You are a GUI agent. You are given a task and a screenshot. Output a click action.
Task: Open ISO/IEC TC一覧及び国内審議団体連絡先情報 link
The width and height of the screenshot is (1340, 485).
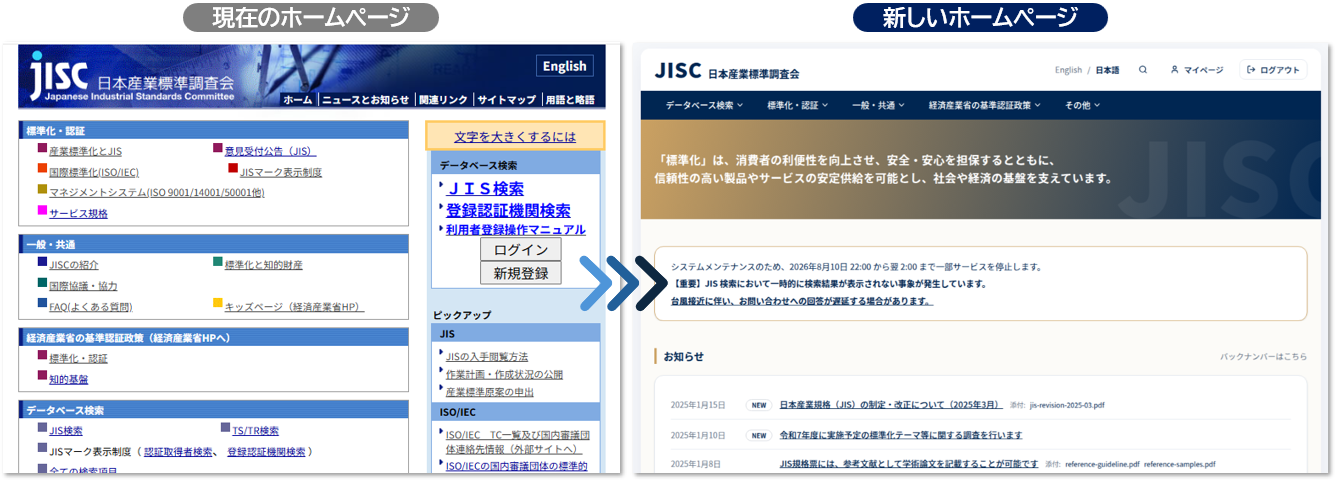pyautogui.click(x=517, y=441)
